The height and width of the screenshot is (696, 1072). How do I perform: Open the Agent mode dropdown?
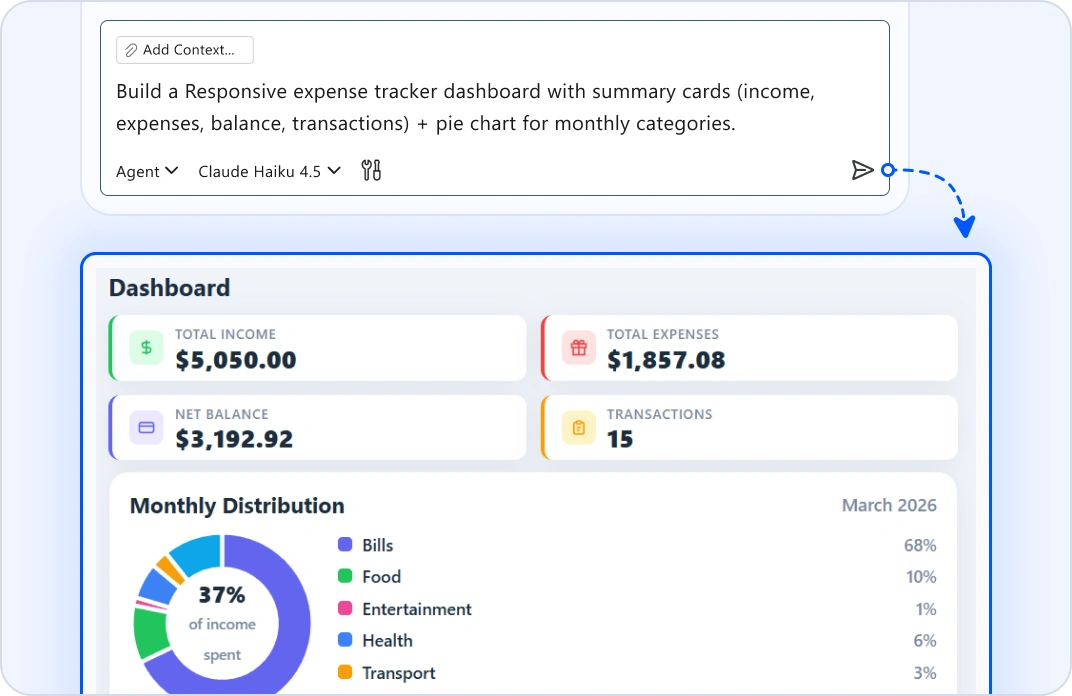tap(147, 171)
